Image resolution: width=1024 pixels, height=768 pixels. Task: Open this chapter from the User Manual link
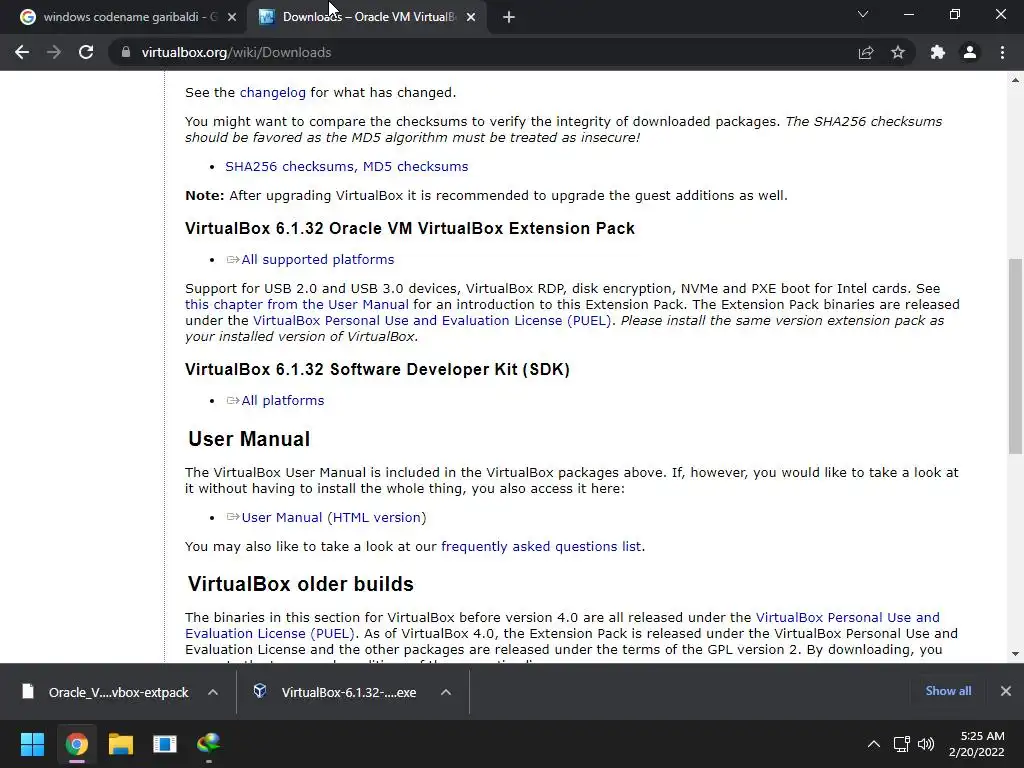pyautogui.click(x=296, y=305)
